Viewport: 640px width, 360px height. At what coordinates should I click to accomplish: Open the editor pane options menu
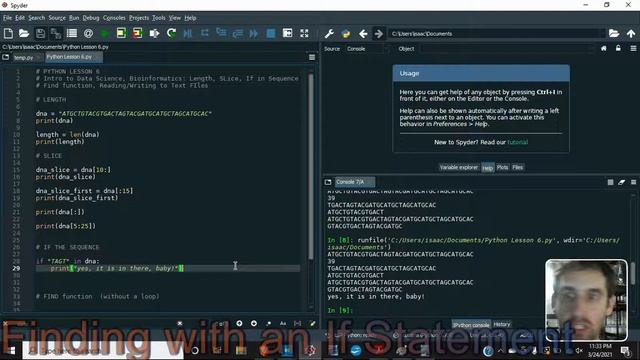[312, 58]
